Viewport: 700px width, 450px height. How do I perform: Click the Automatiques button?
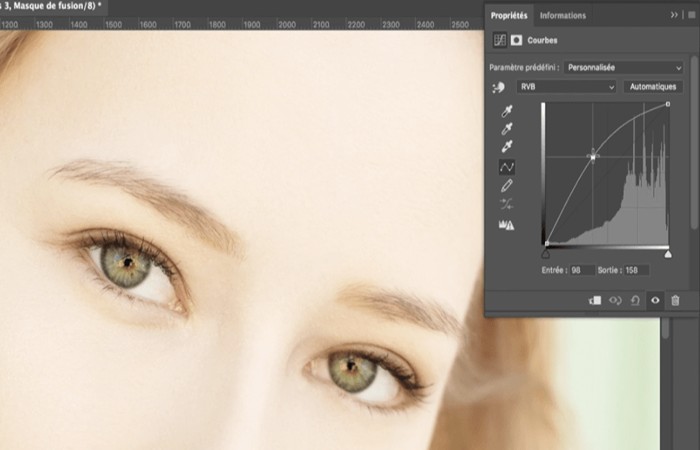653,87
